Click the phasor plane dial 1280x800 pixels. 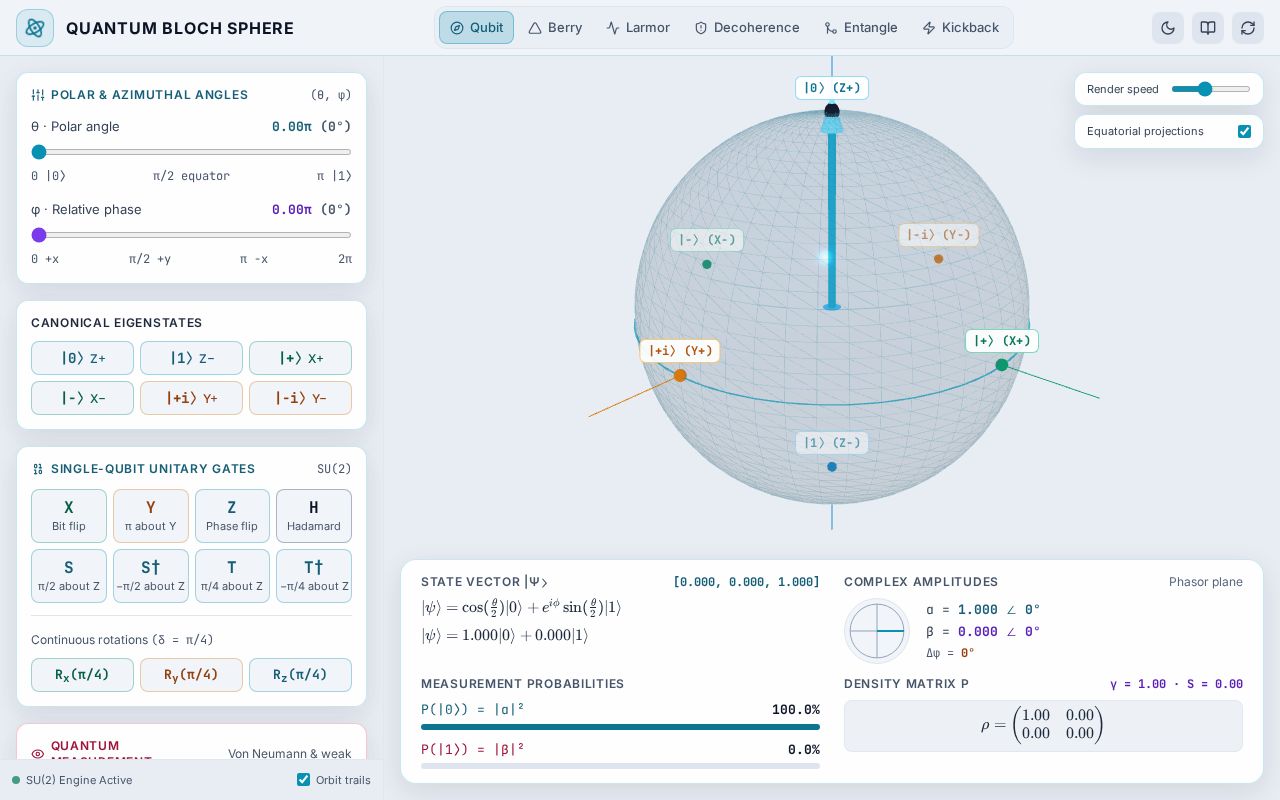[877, 631]
